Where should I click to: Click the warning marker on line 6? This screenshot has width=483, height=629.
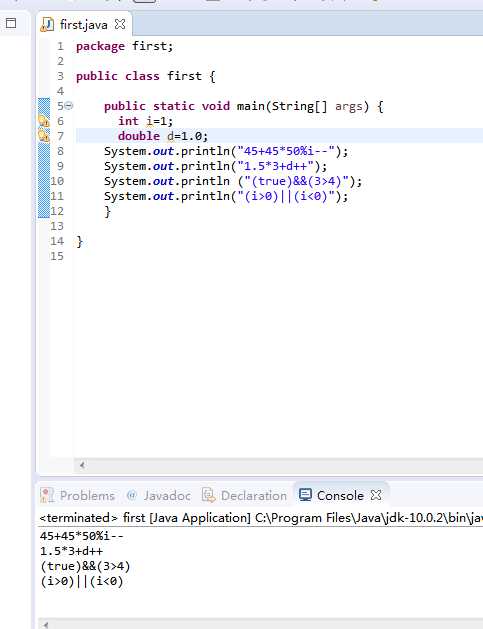(x=43, y=121)
